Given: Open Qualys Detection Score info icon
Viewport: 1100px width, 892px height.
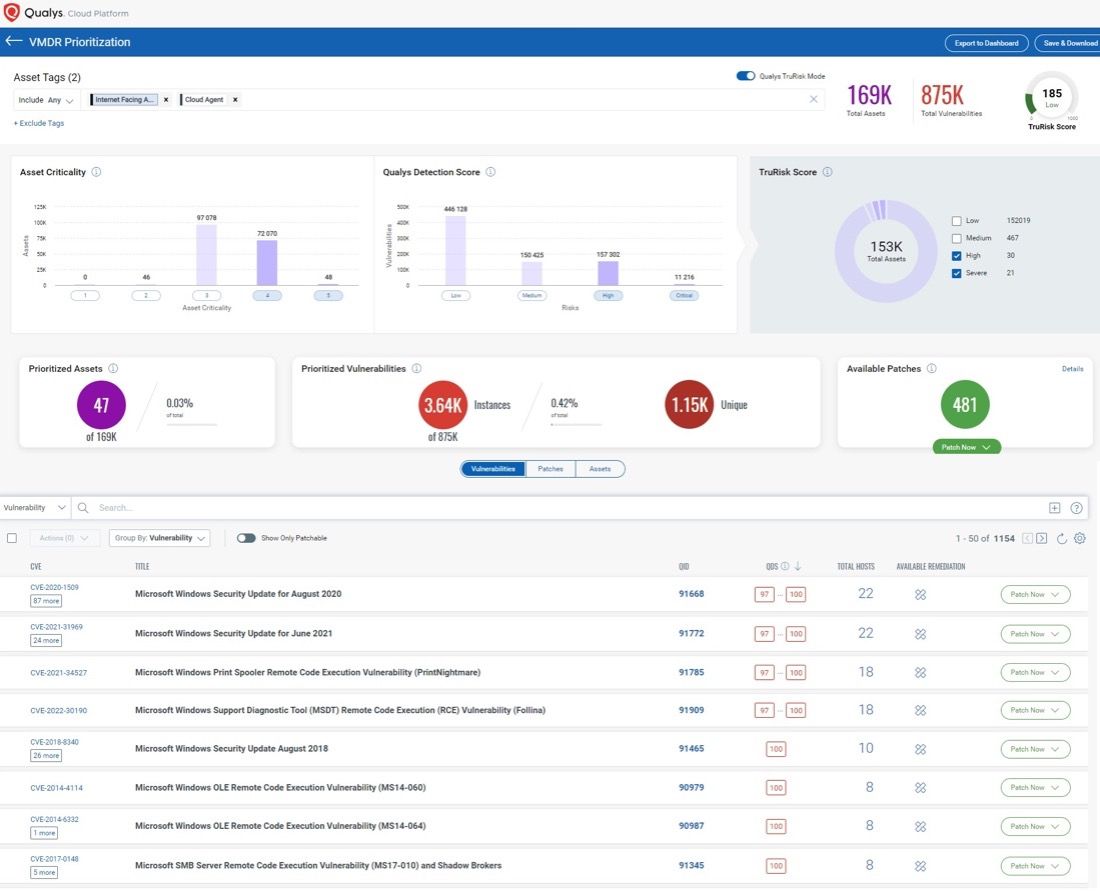Looking at the screenshot, I should coord(490,172).
